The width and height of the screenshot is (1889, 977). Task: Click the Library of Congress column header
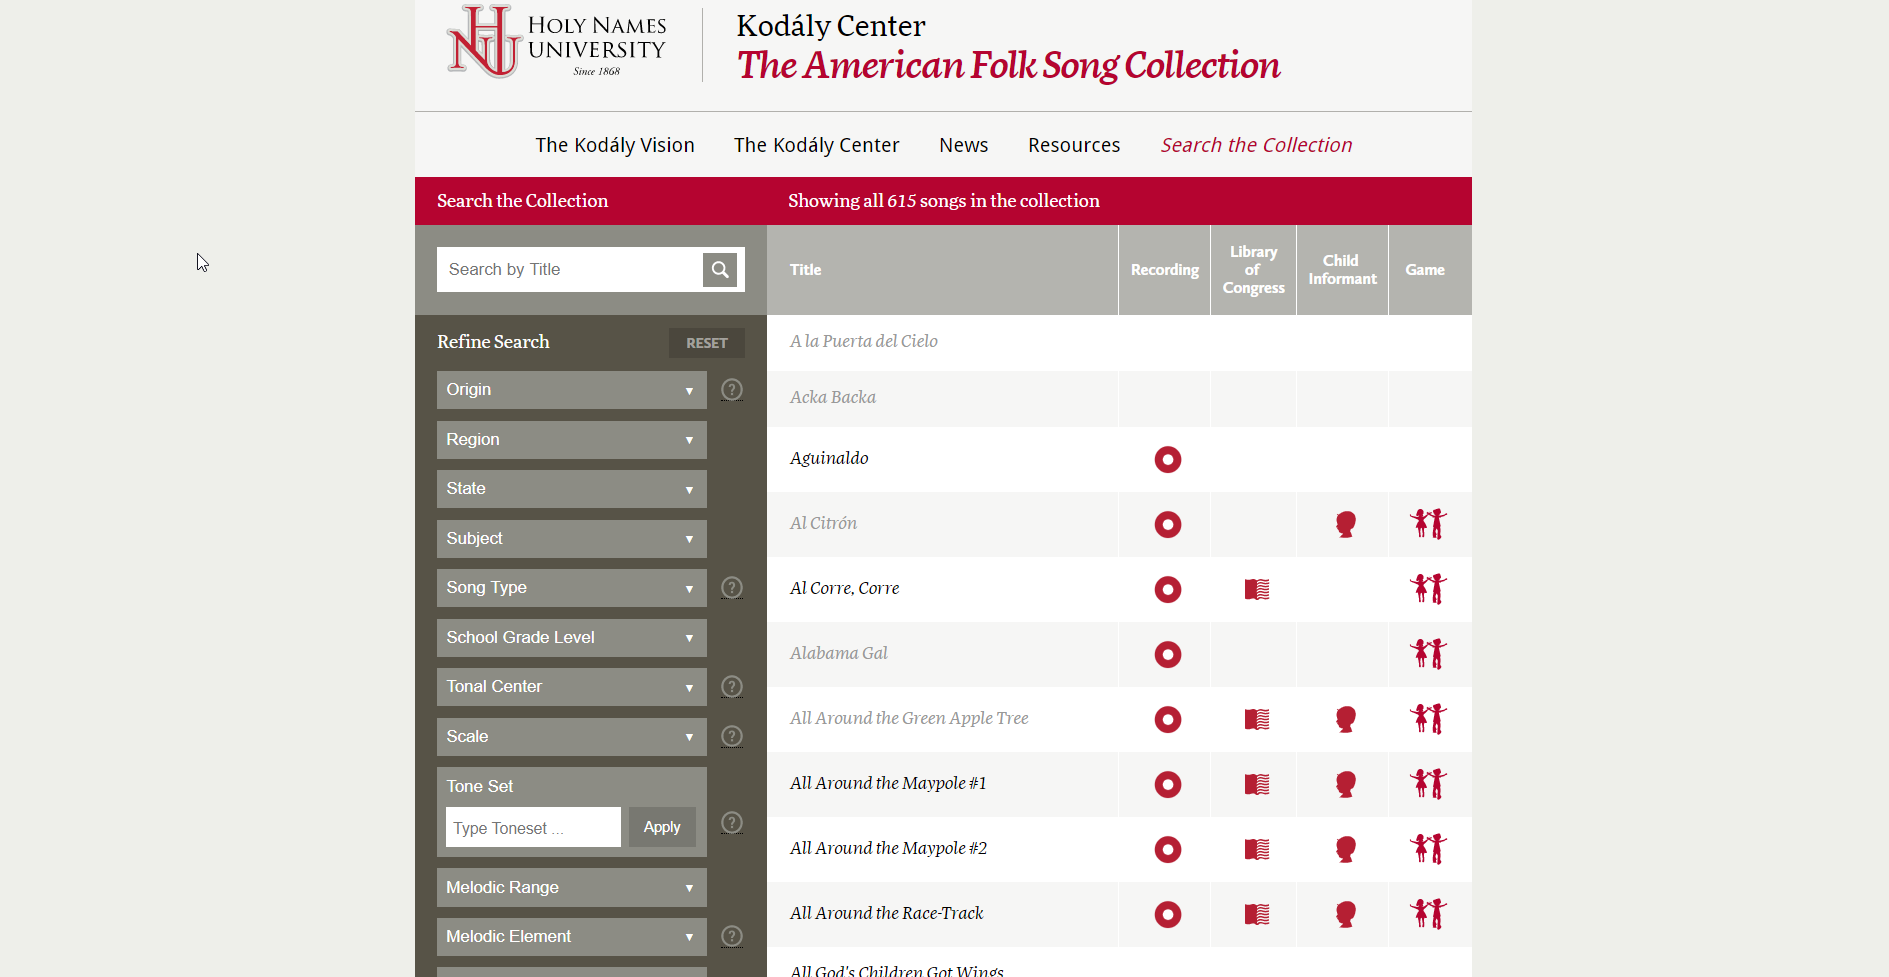click(1254, 270)
